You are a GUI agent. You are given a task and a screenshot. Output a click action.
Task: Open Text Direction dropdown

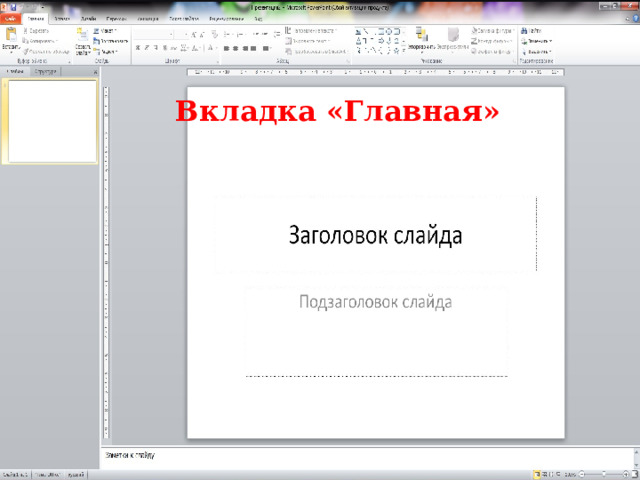[x=311, y=31]
